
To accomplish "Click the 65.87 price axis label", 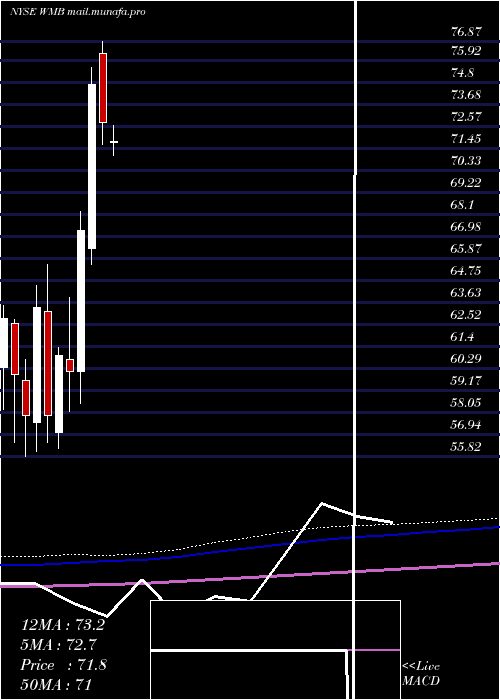I will point(466,249).
